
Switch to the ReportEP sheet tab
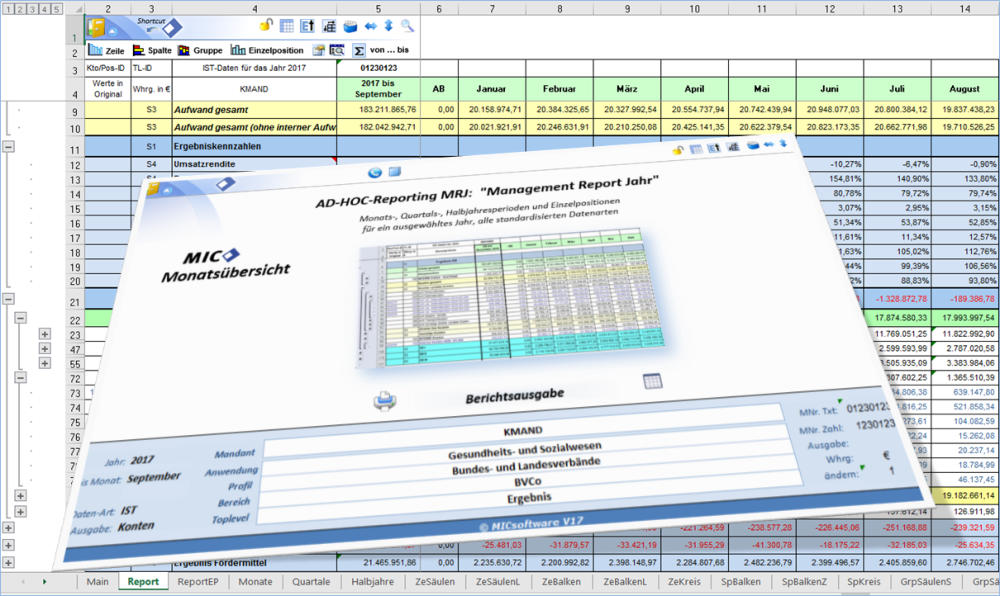(198, 581)
